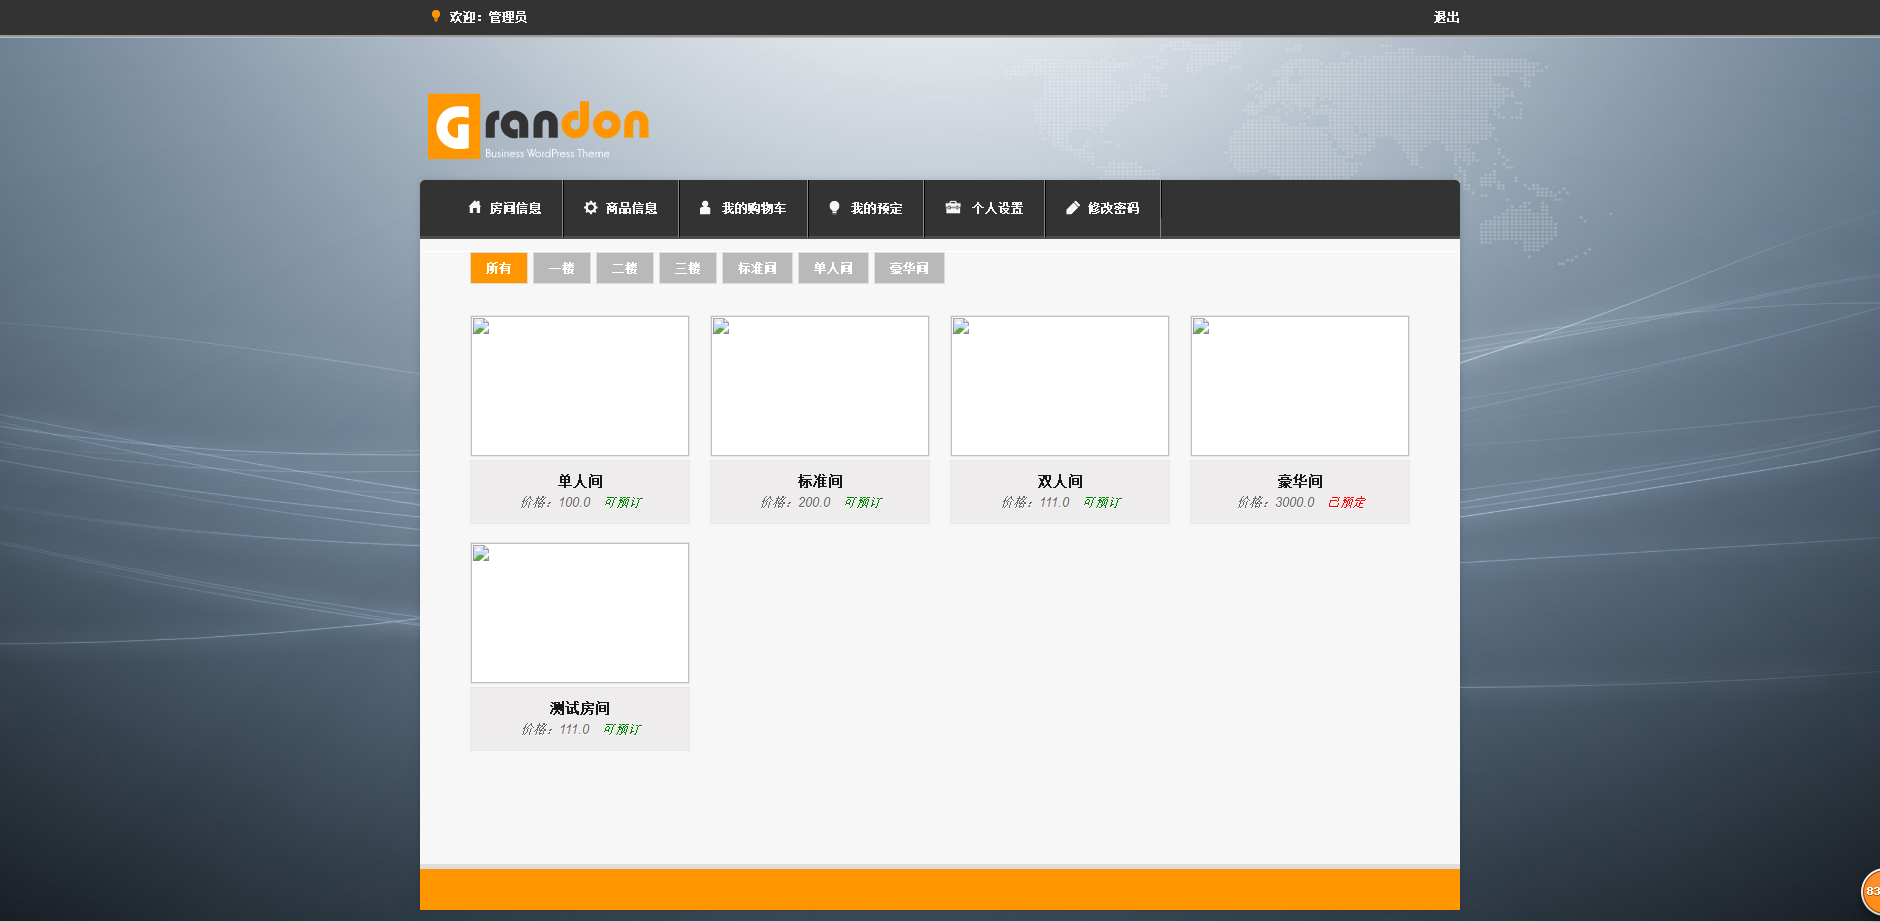The width and height of the screenshot is (1880, 922).
Task: Click the lightbulb icon for 我的预定
Action: tap(834, 207)
